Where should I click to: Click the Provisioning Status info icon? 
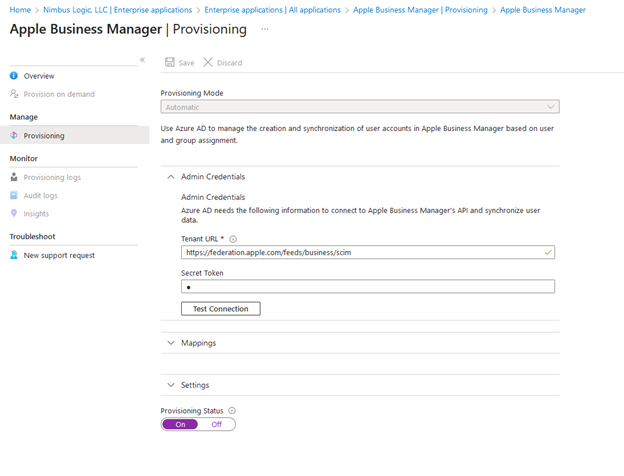pos(232,410)
